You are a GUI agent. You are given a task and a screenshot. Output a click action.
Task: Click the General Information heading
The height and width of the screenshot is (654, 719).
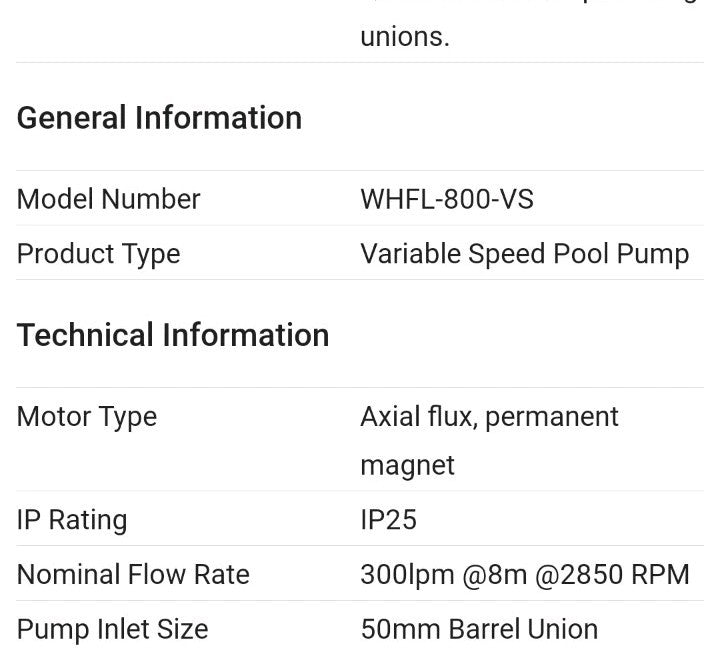click(159, 118)
